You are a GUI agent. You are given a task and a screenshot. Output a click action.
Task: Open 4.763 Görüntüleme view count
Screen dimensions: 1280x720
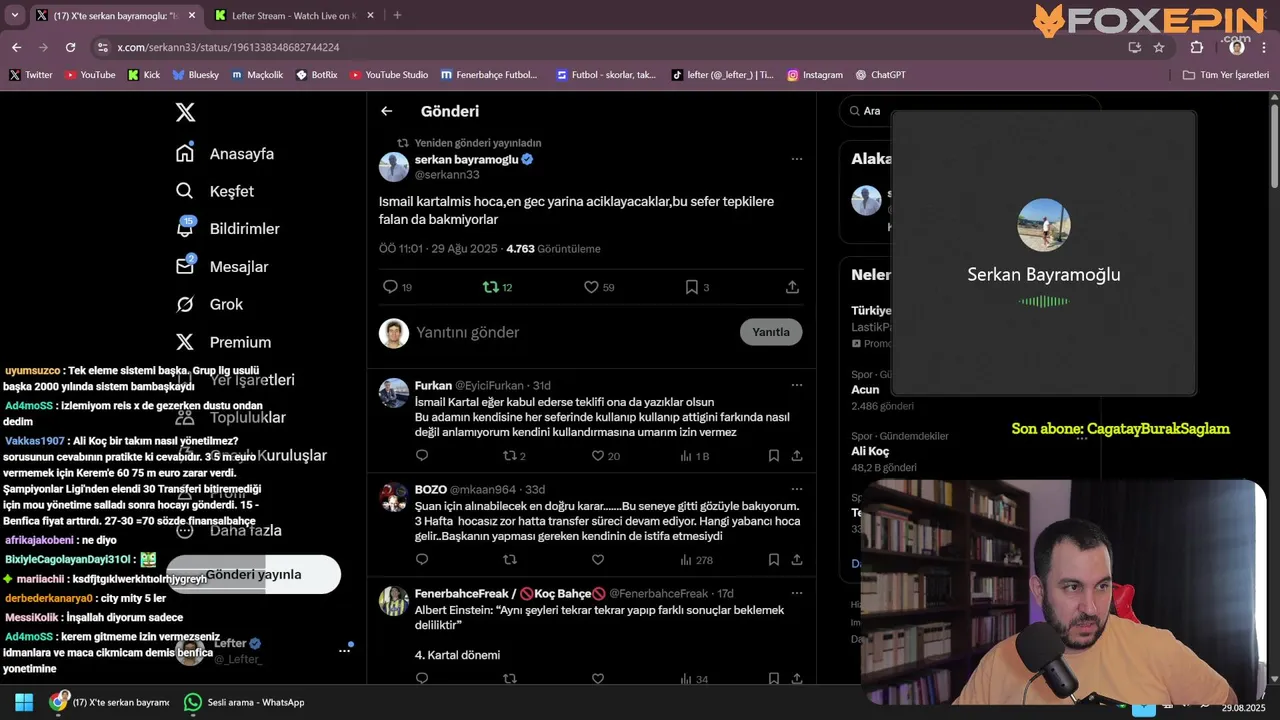click(553, 248)
